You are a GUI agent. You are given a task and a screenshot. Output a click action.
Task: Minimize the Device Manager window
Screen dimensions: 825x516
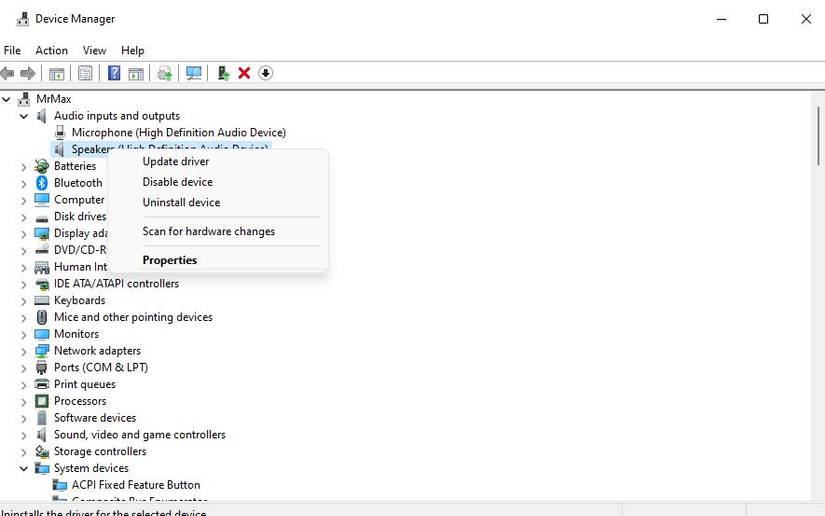pos(721,19)
